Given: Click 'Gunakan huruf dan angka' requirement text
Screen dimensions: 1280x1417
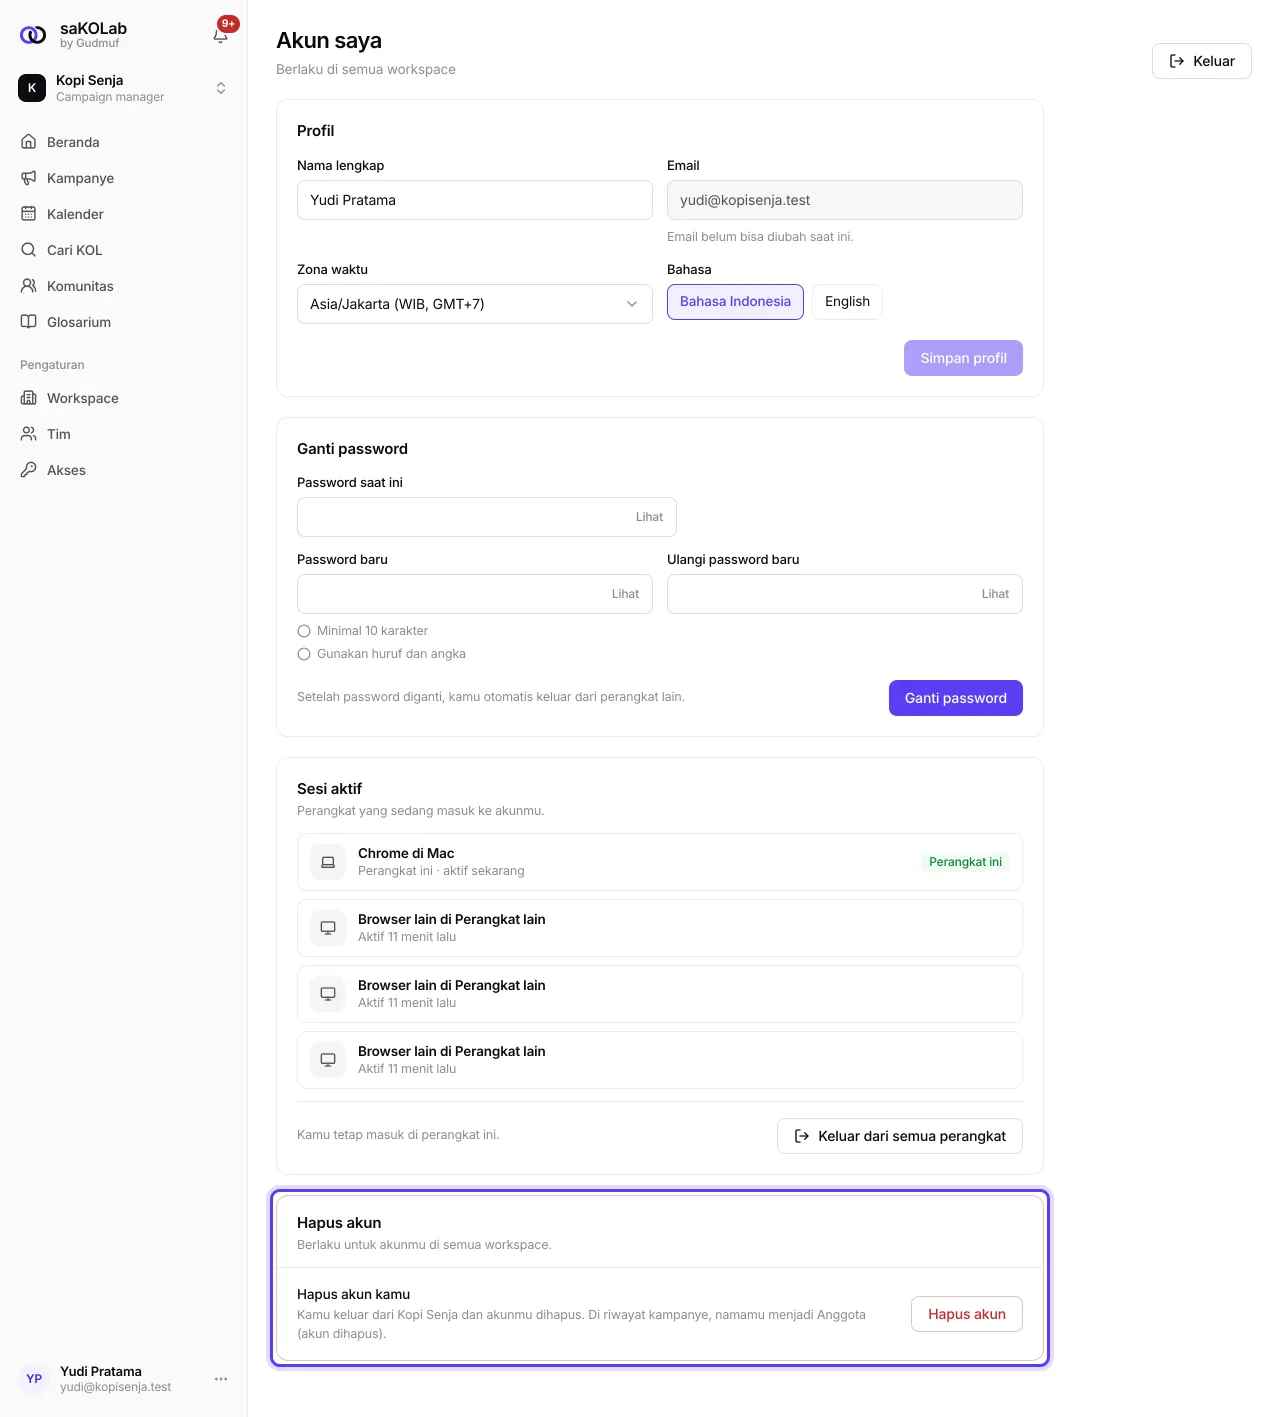Looking at the screenshot, I should [x=391, y=654].
